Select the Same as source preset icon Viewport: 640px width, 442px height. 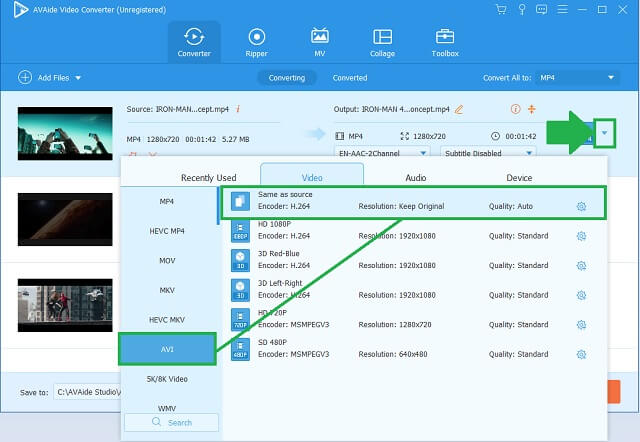point(240,201)
